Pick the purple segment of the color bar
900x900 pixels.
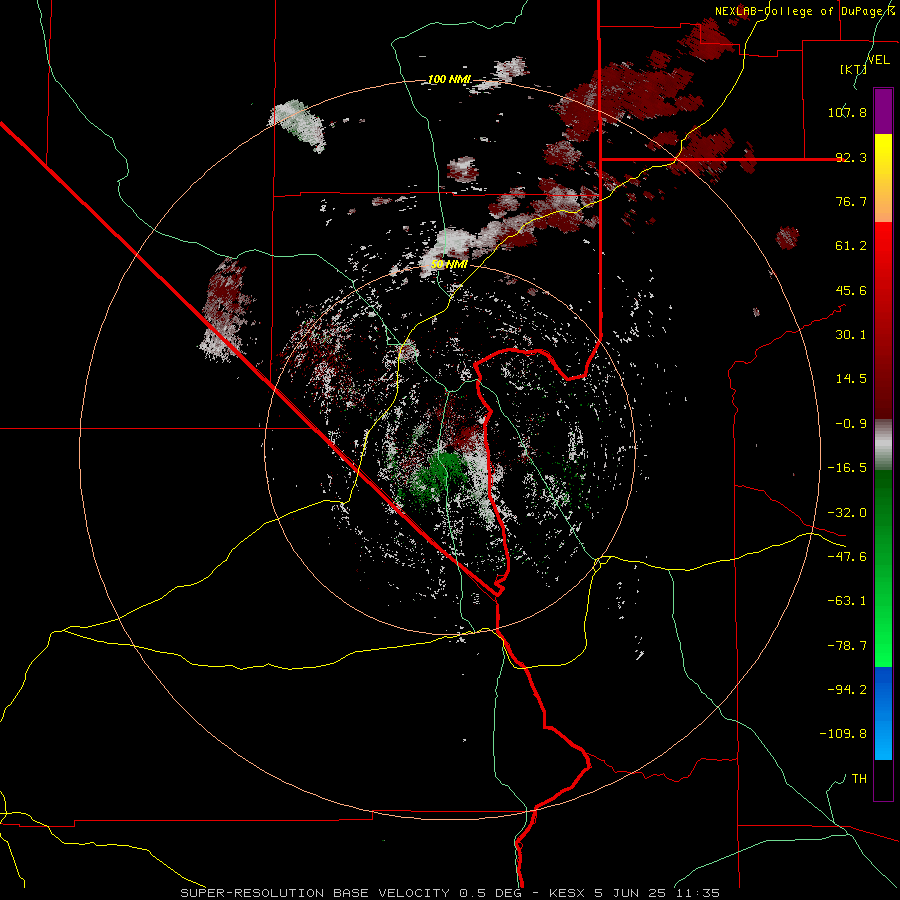pyautogui.click(x=883, y=111)
